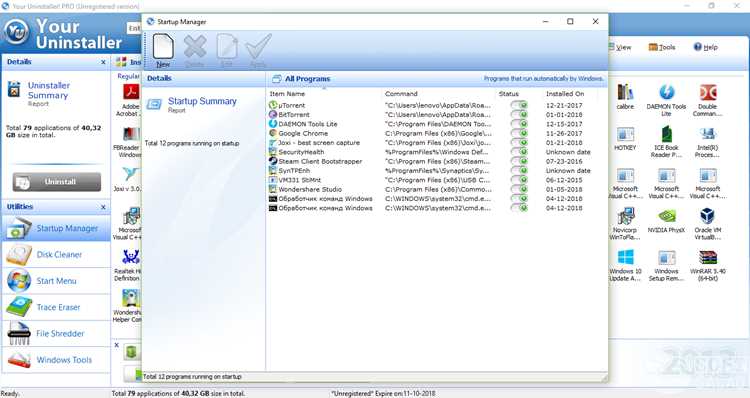This screenshot has width=750, height=398.
Task: Open the Tools menu in main window
Action: (x=662, y=47)
